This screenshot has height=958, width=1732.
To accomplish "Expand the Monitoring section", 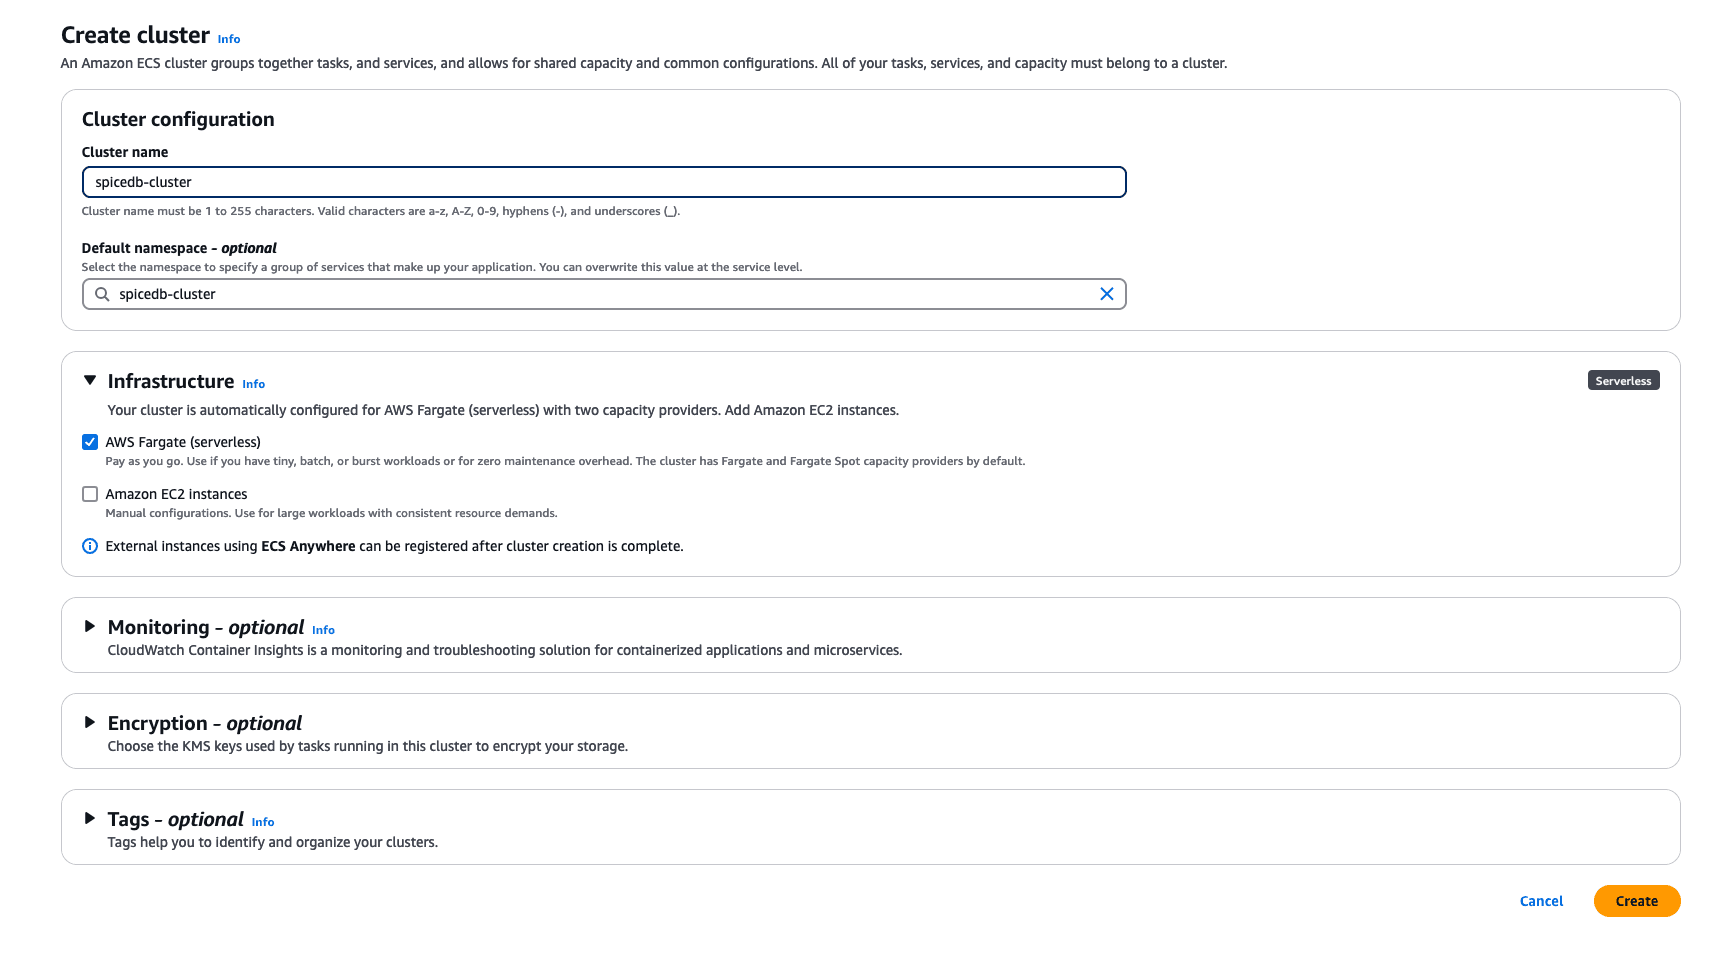I will click(89, 628).
